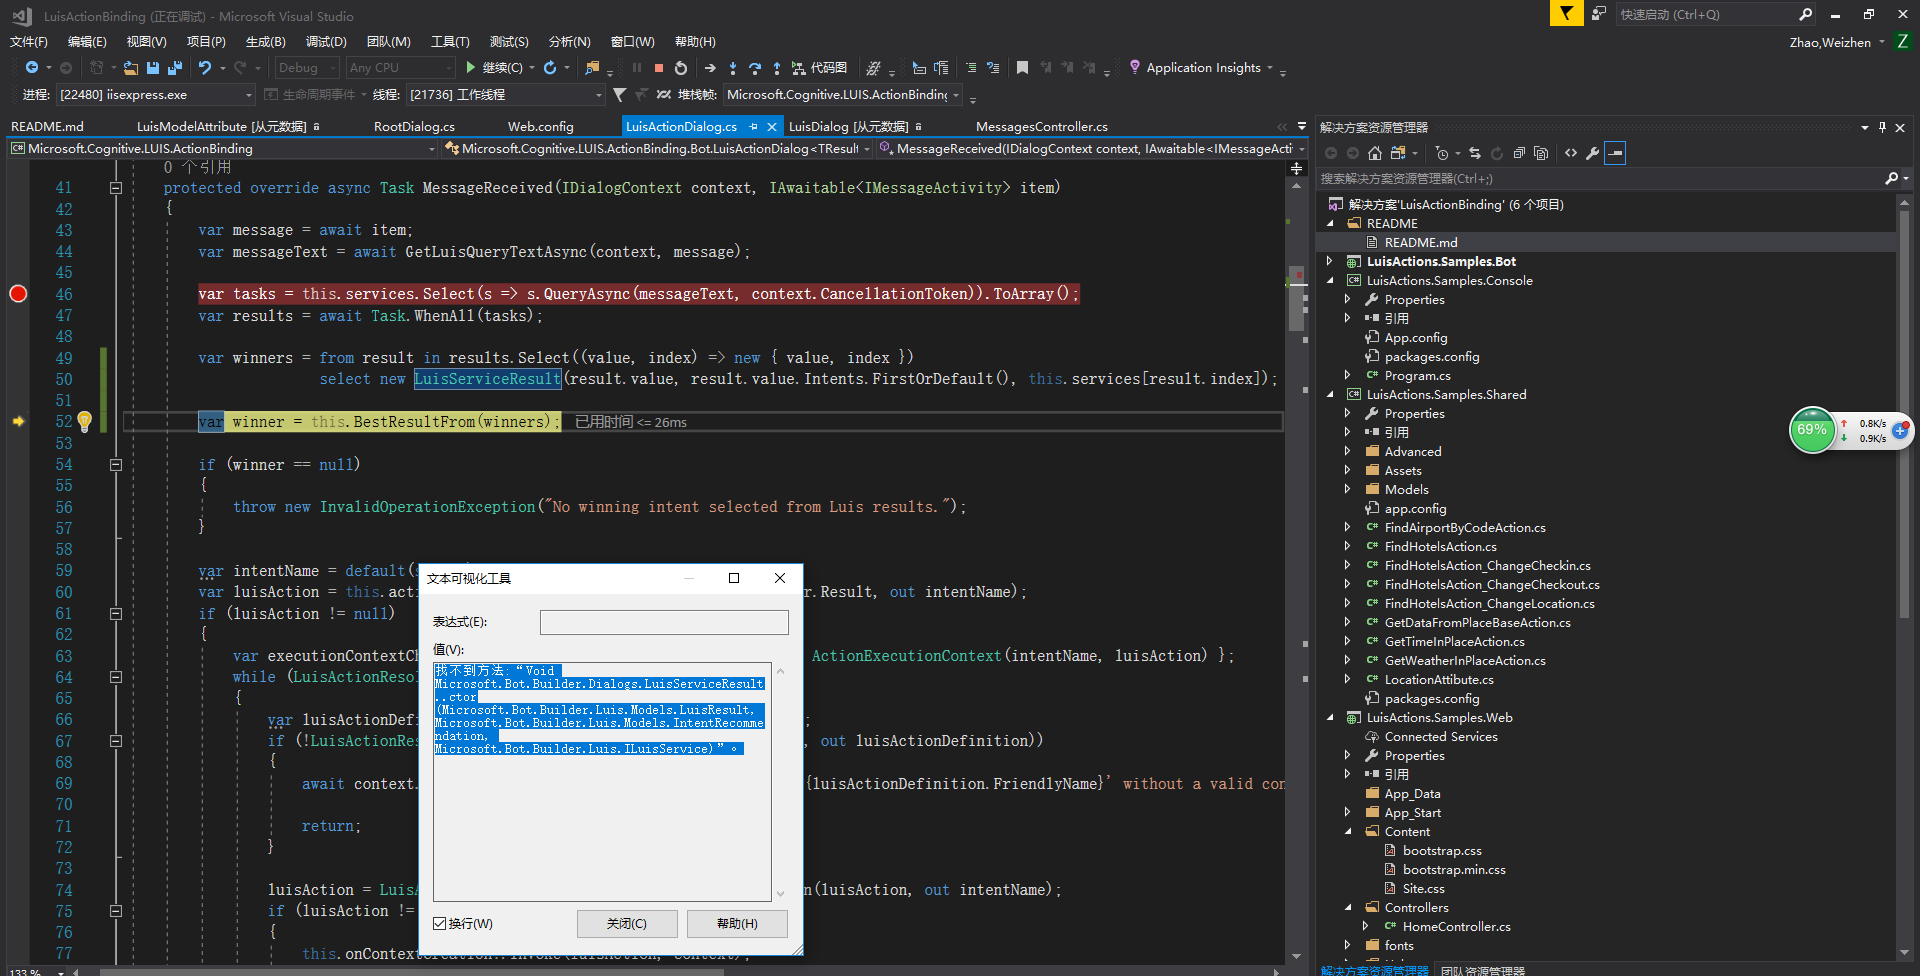Viewport: 1920px width, 976px height.
Task: Click the 69% floating performance indicator
Action: [x=1812, y=430]
